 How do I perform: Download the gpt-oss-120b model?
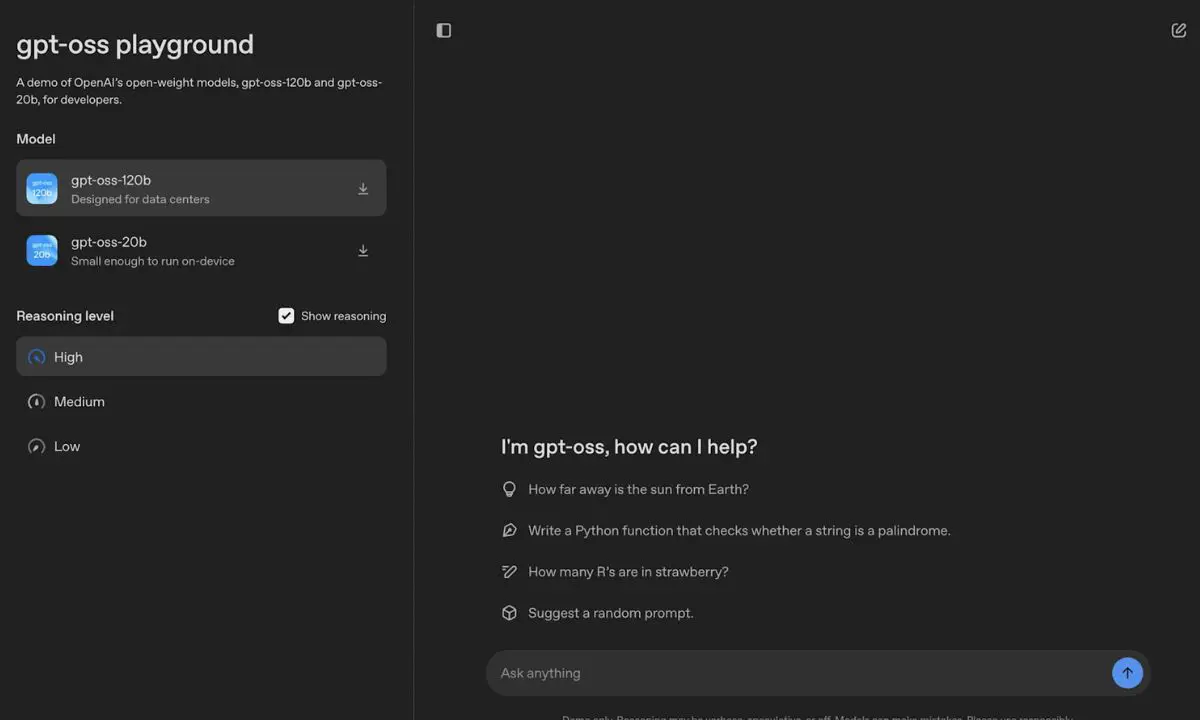tap(363, 189)
